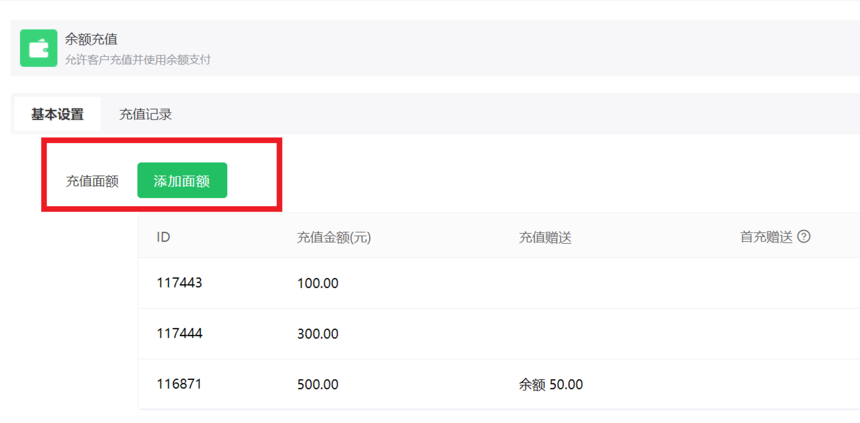Select the row with ID 117444
The width and height of the screenshot is (860, 423).
pyautogui.click(x=499, y=334)
